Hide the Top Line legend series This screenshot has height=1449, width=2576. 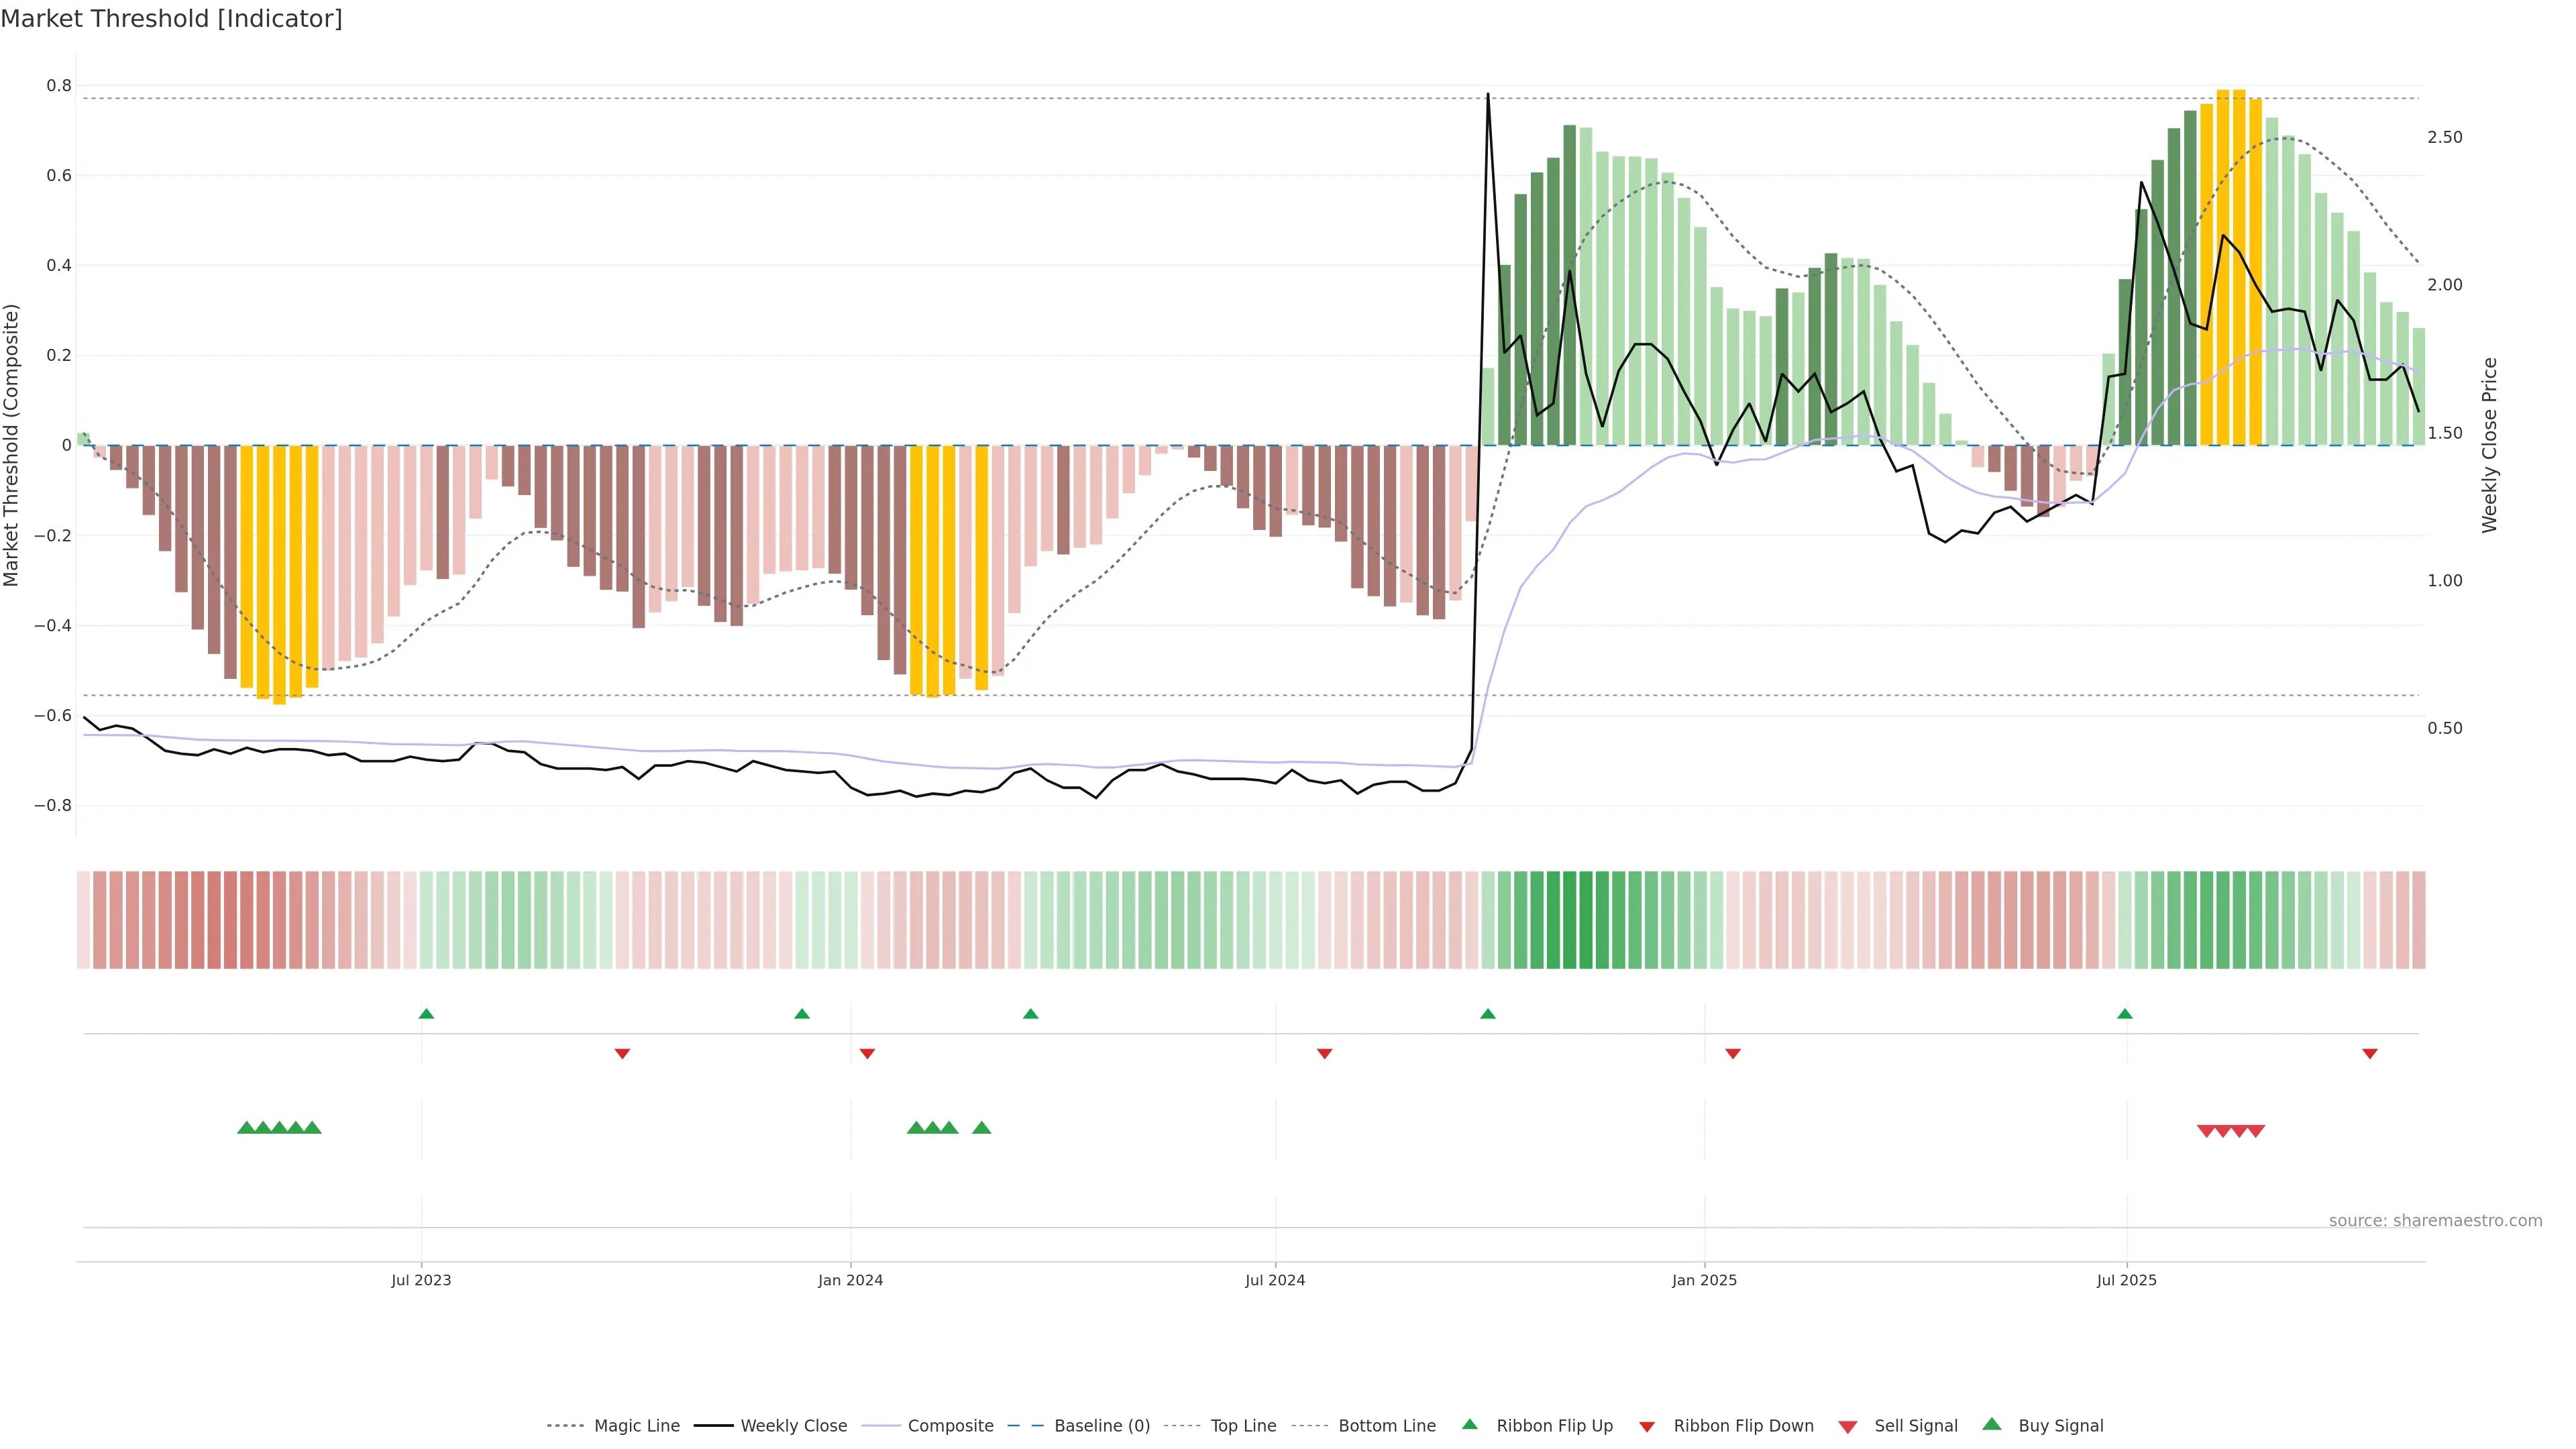[1243, 1426]
